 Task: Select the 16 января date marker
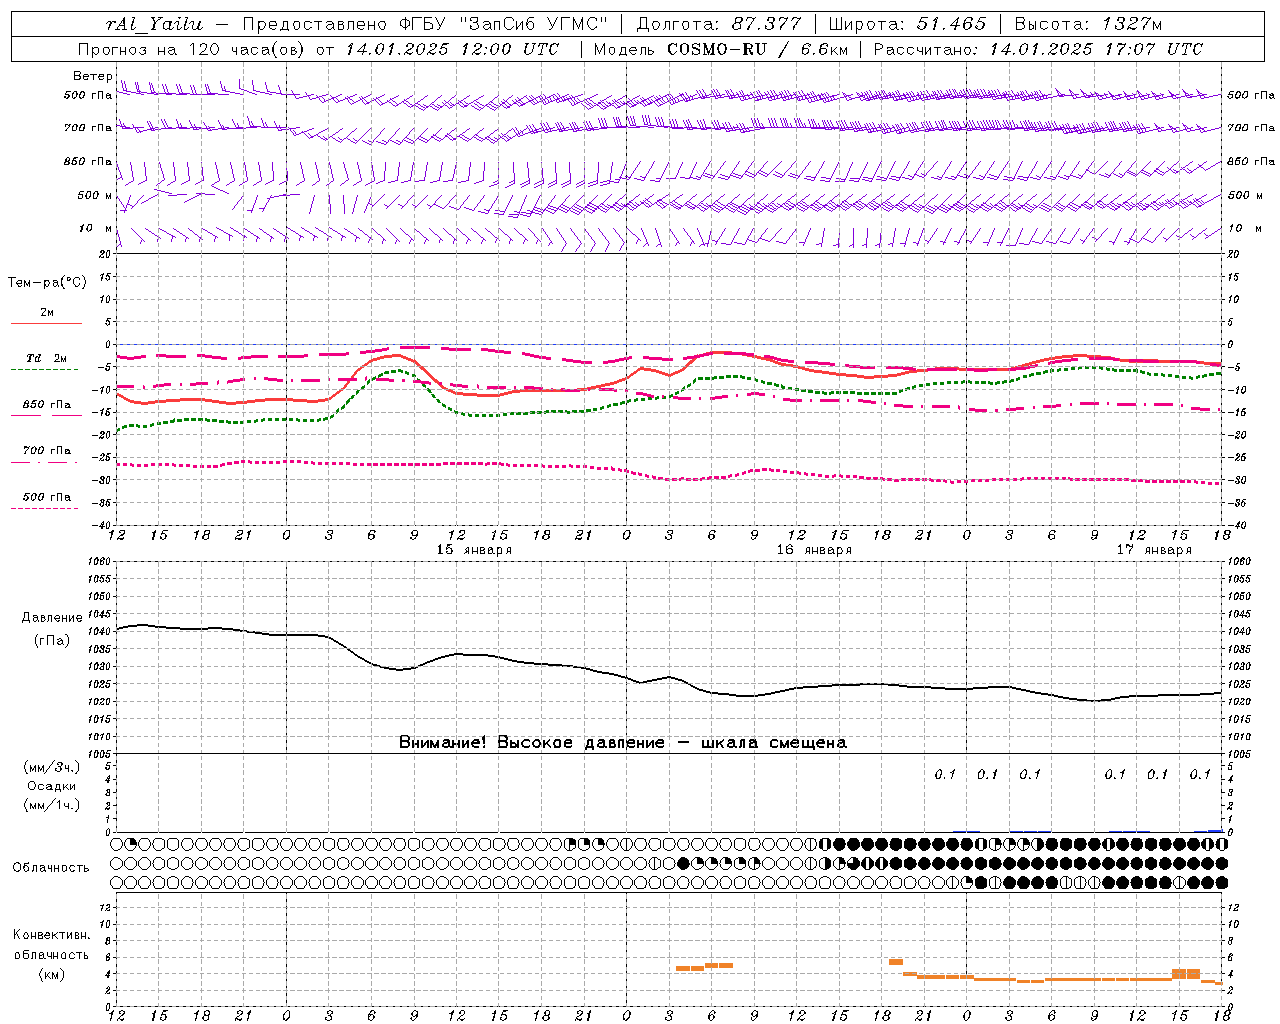point(814,550)
